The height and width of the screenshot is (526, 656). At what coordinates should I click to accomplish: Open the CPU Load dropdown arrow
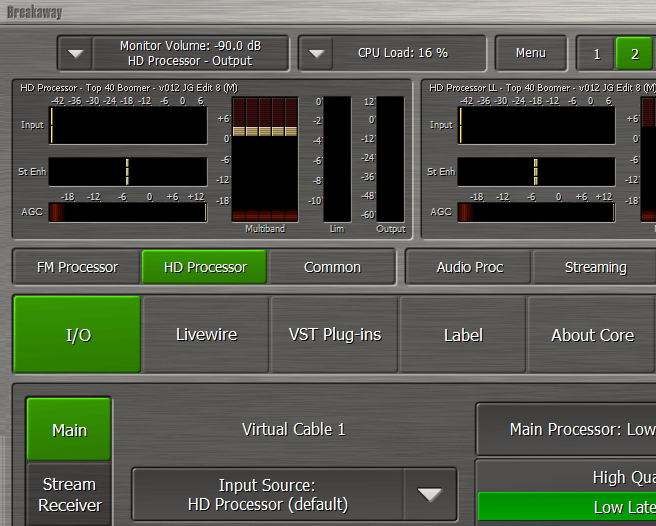click(x=316, y=54)
